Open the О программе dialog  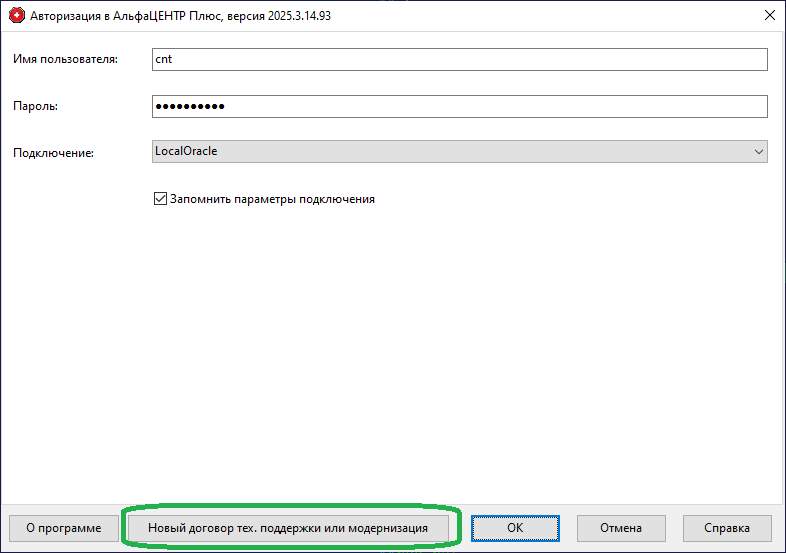coord(64,528)
